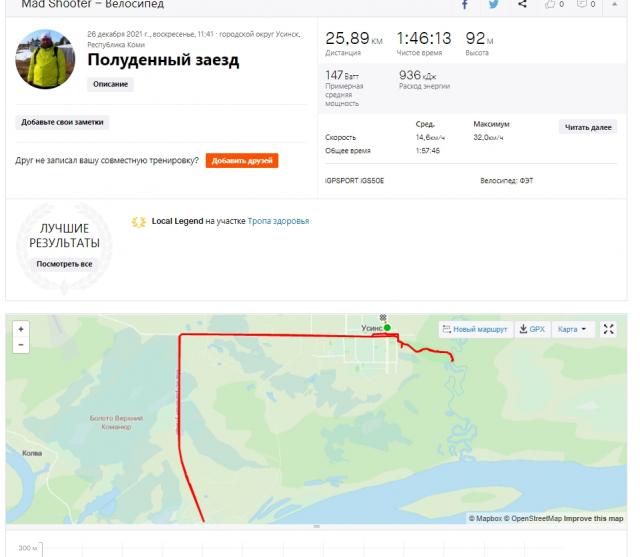
Task: Open comments speech bubble icon
Action: 582,4
